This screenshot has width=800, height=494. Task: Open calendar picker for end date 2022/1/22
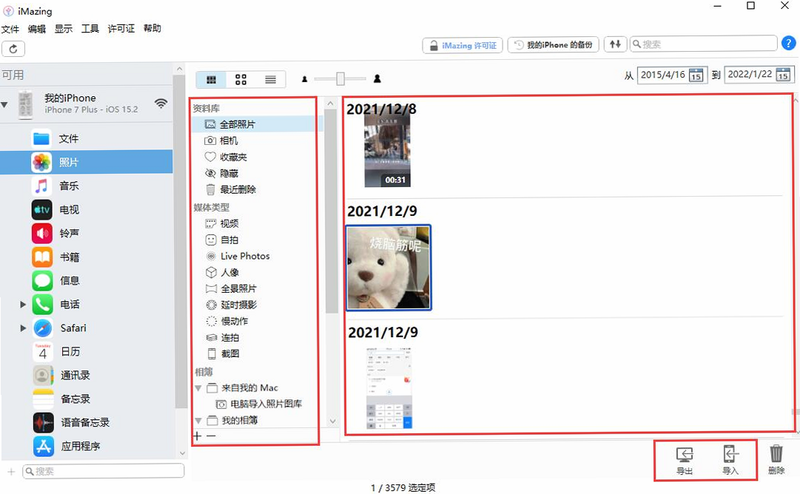(x=783, y=75)
